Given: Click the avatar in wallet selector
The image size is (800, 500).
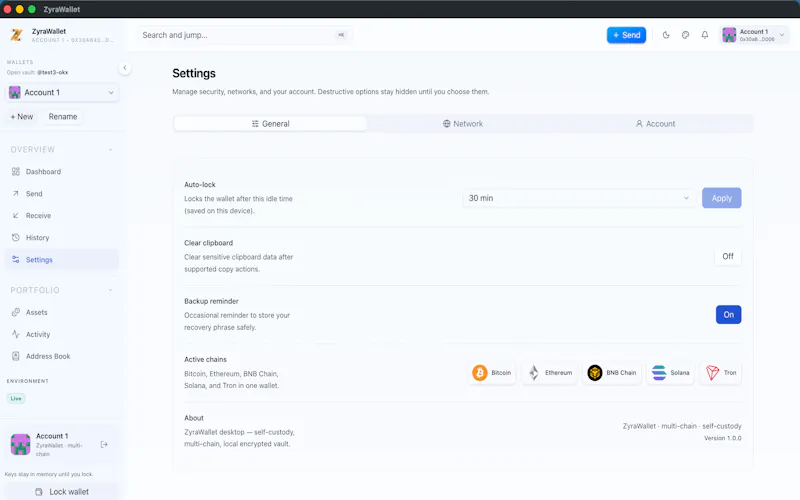Looking at the screenshot, I should (x=15, y=92).
